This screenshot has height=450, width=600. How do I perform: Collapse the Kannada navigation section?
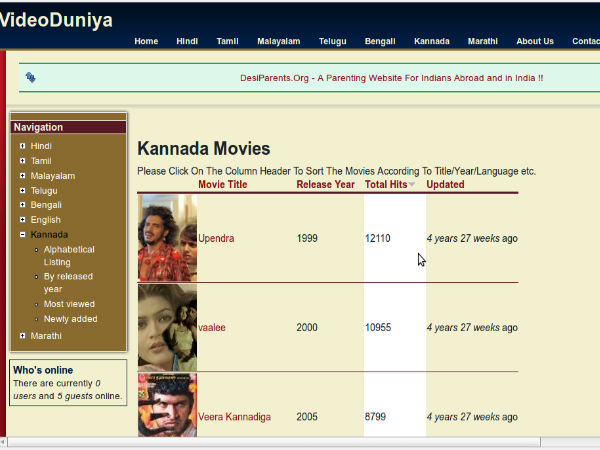point(22,235)
